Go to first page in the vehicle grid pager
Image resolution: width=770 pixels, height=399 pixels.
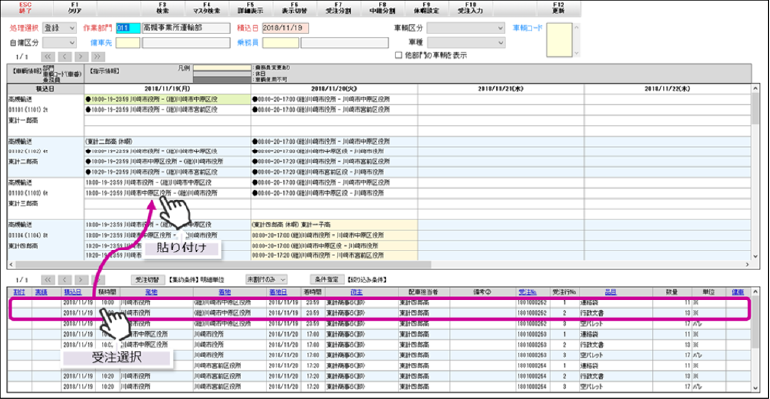click(48, 57)
